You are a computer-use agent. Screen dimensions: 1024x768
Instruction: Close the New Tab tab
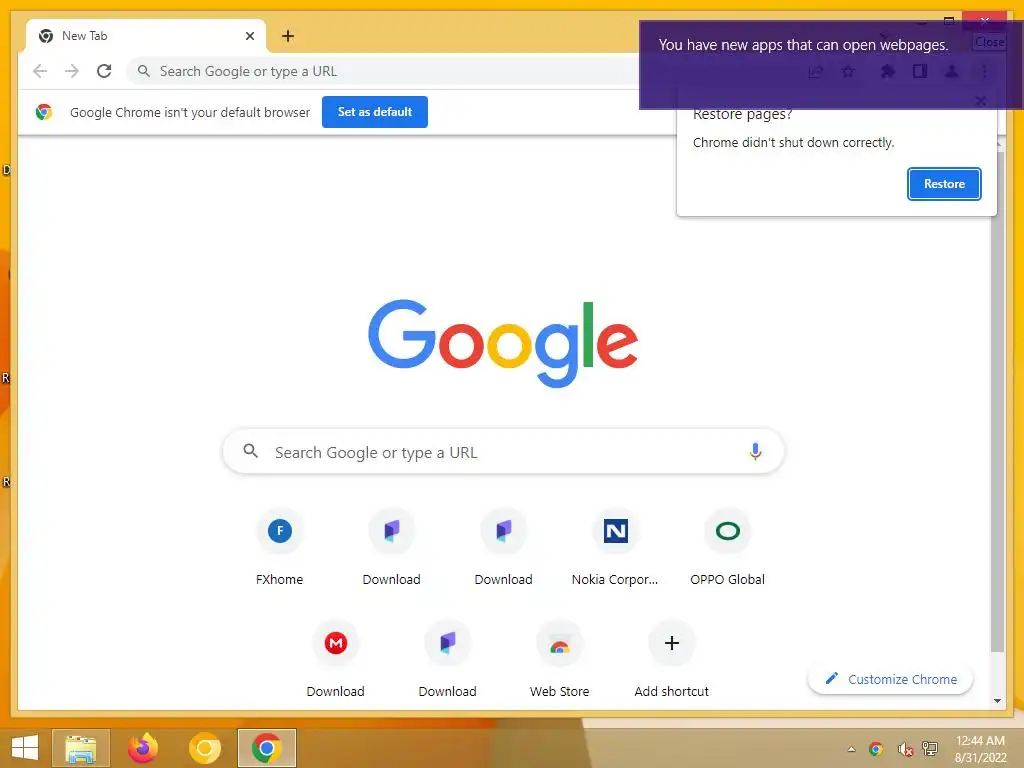(x=249, y=36)
